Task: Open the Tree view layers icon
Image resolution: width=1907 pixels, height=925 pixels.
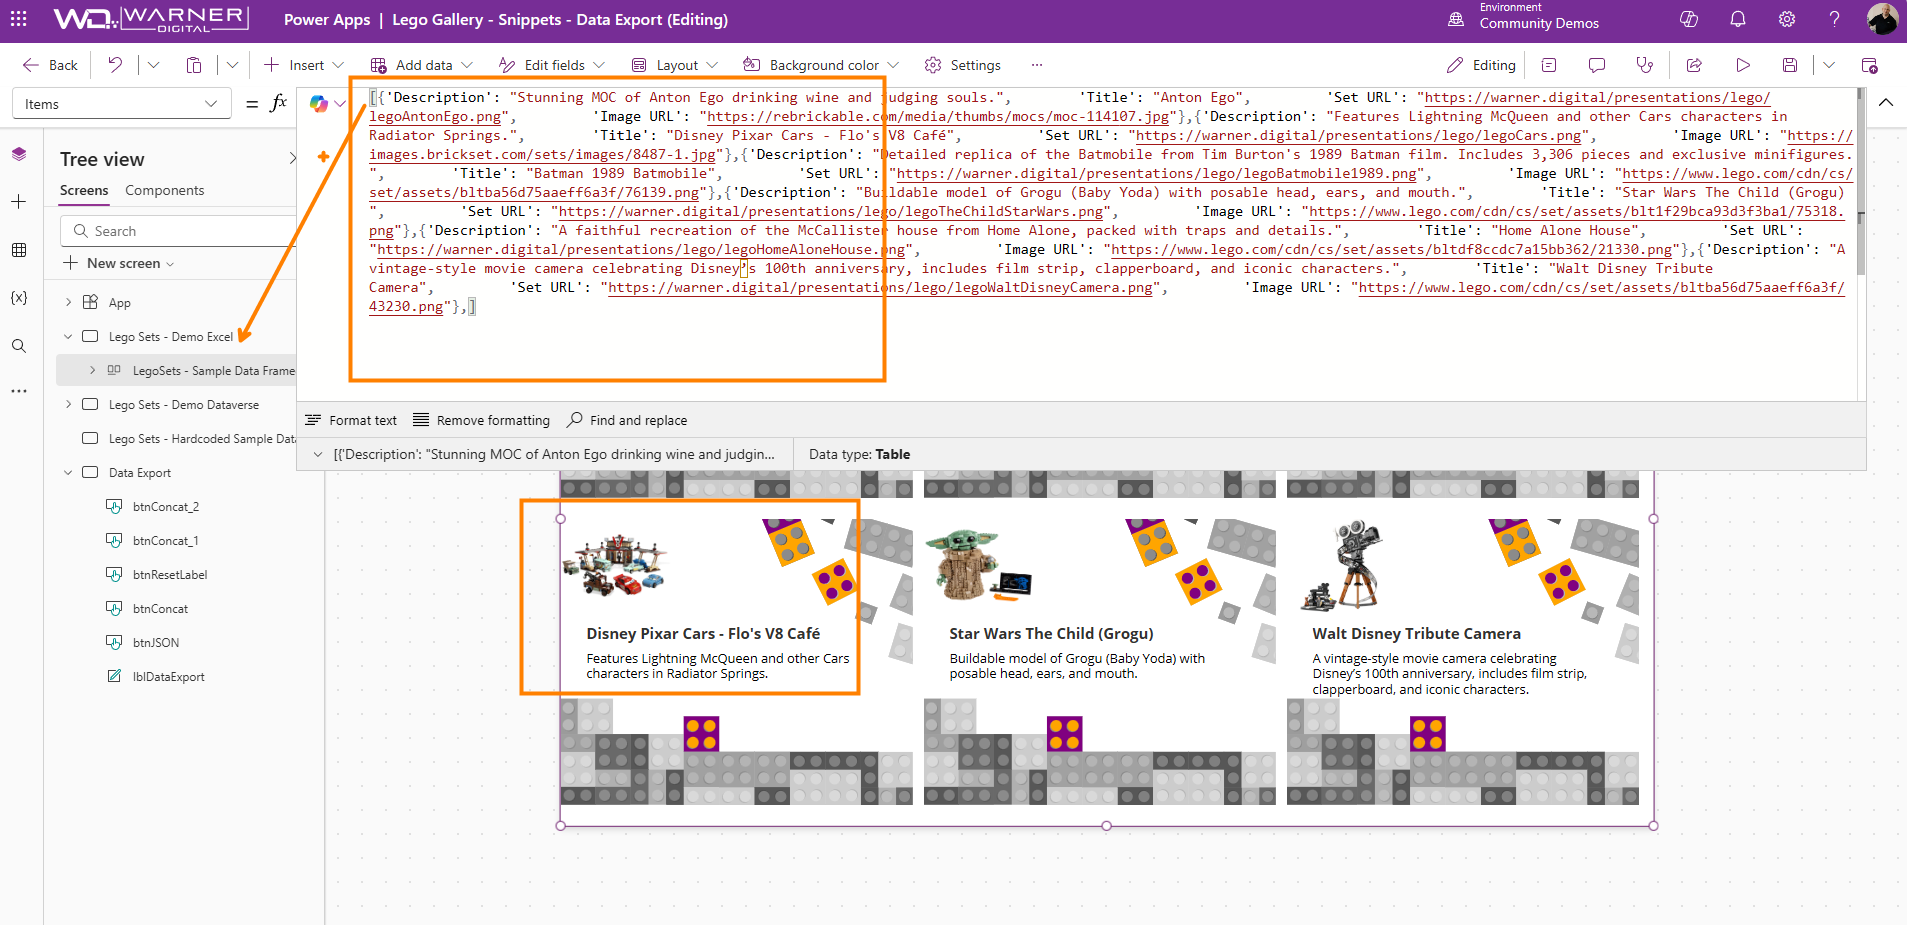Action: pyautogui.click(x=19, y=154)
